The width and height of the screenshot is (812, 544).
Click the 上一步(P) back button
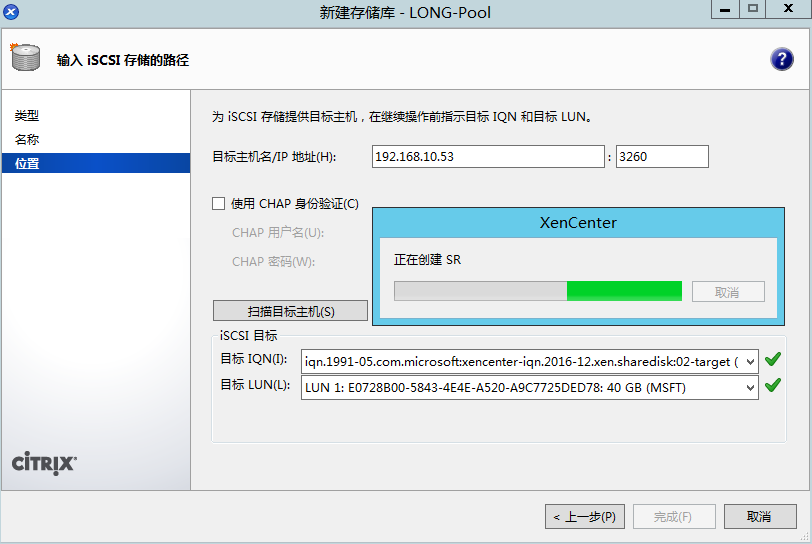pyautogui.click(x=585, y=517)
